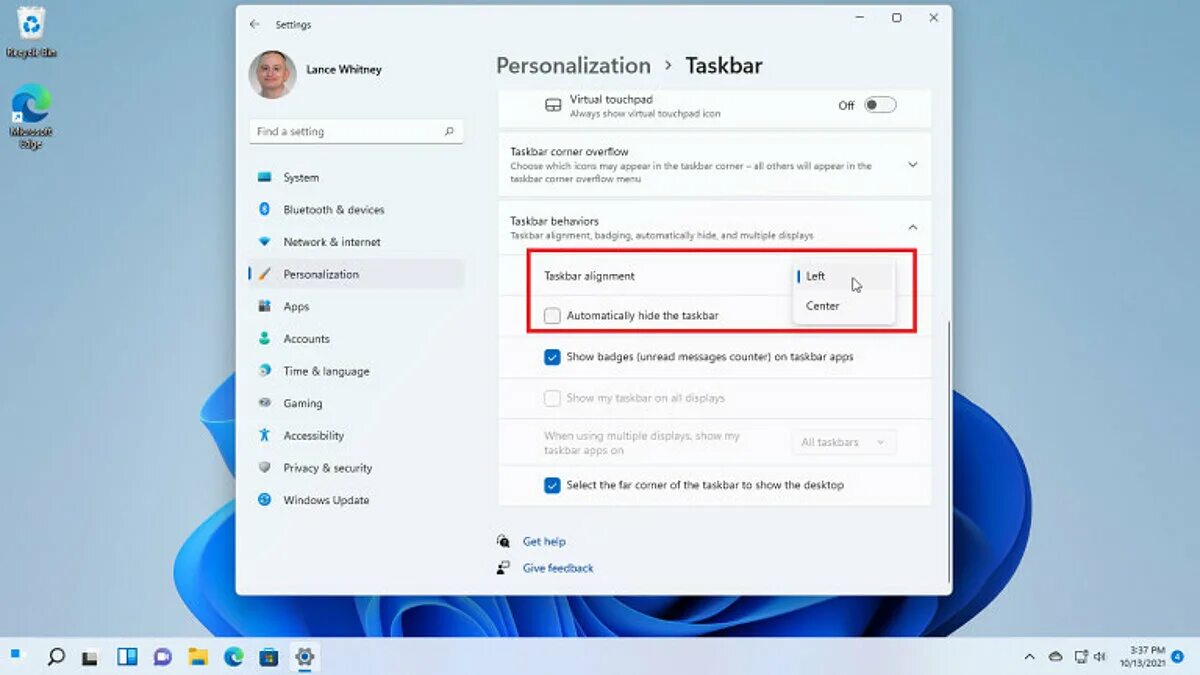Click Personalization in the breadcrumb
Image resolution: width=1200 pixels, height=675 pixels.
click(x=573, y=66)
